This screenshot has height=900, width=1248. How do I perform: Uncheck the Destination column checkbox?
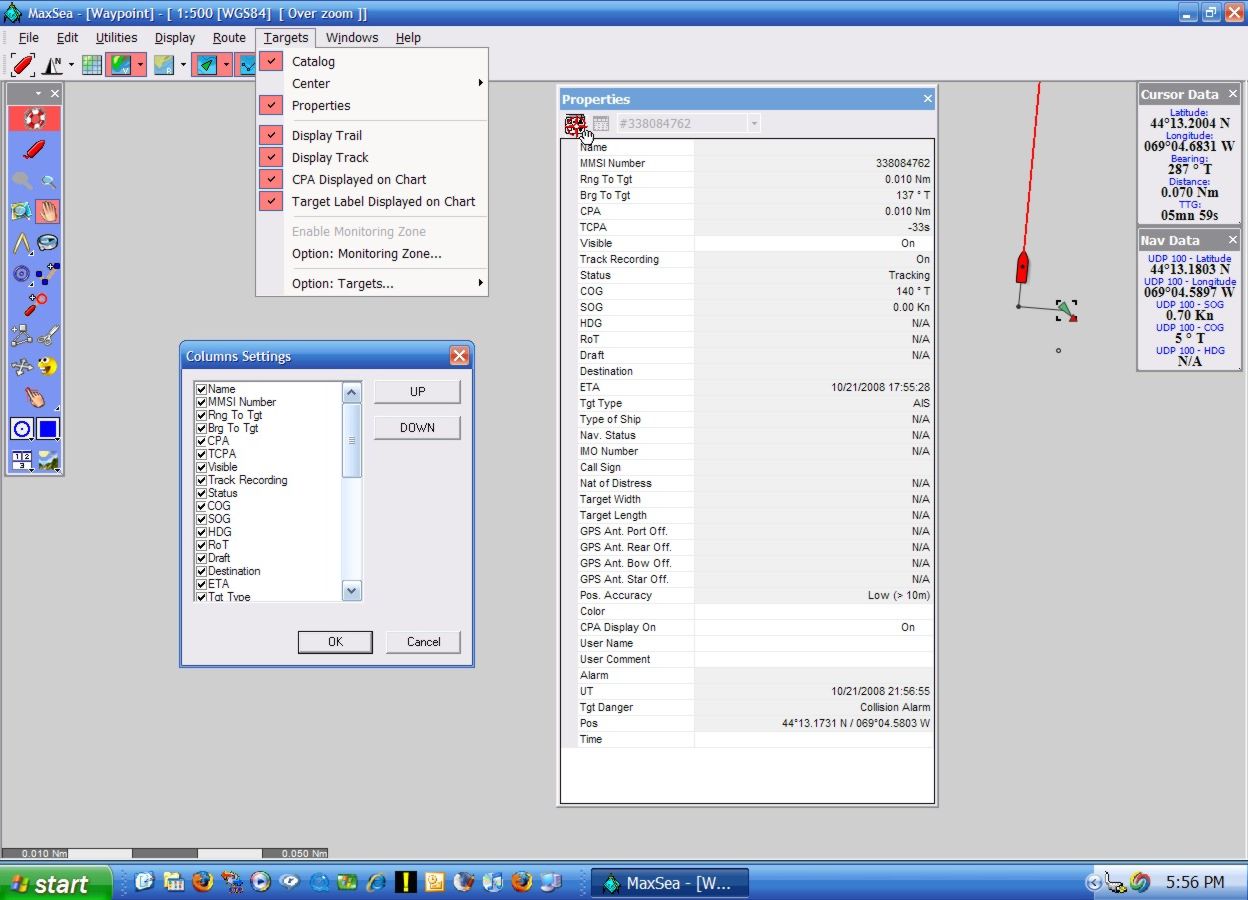point(202,571)
